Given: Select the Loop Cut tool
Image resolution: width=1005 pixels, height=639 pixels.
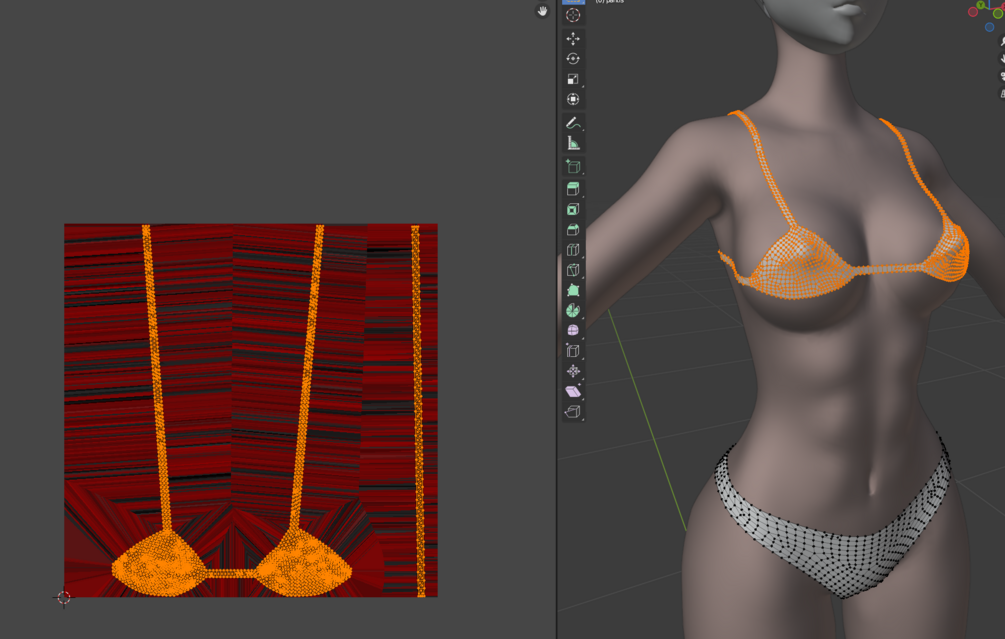Looking at the screenshot, I should [573, 250].
